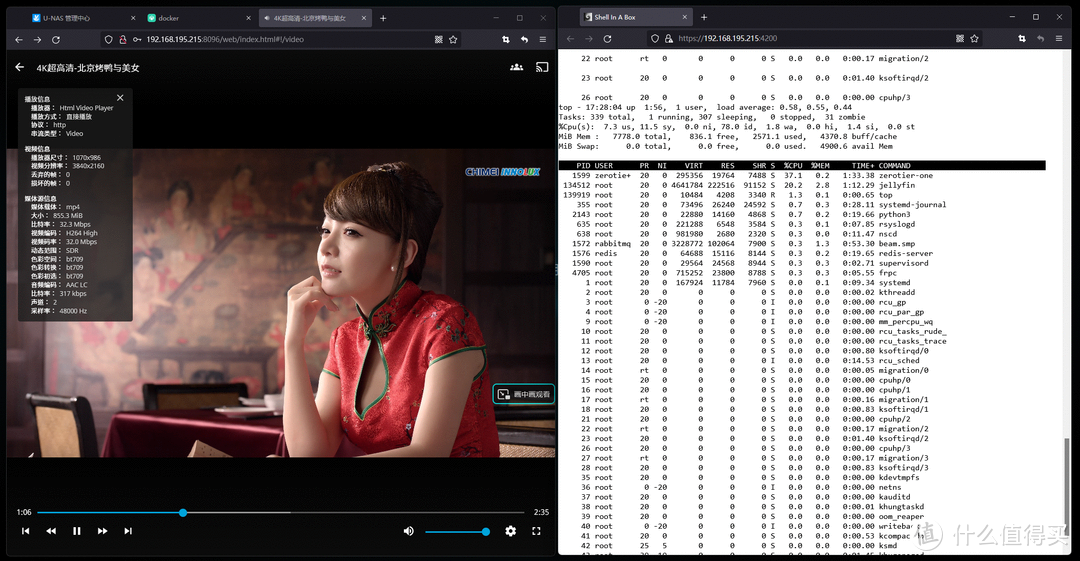This screenshot has height=561, width=1080.
Task: Switch to the docker tab
Action: tap(195, 18)
